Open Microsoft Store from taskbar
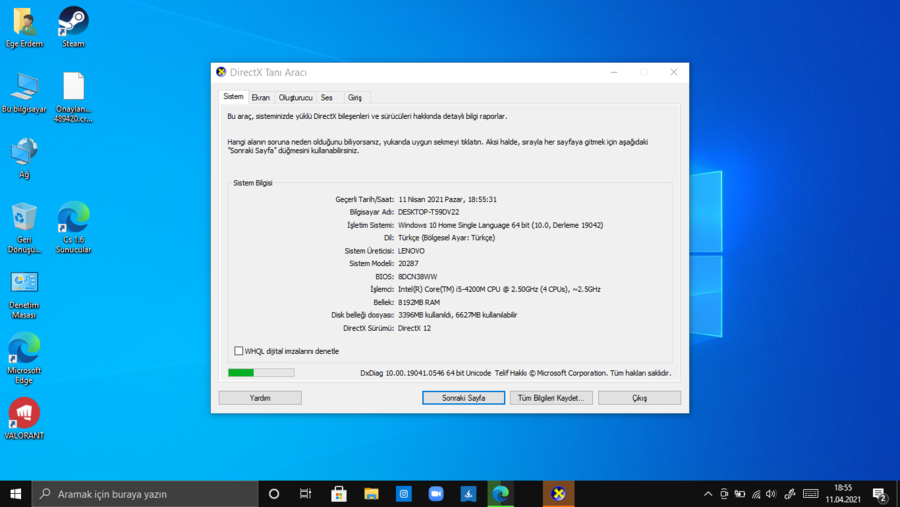This screenshot has width=900, height=507. point(339,494)
